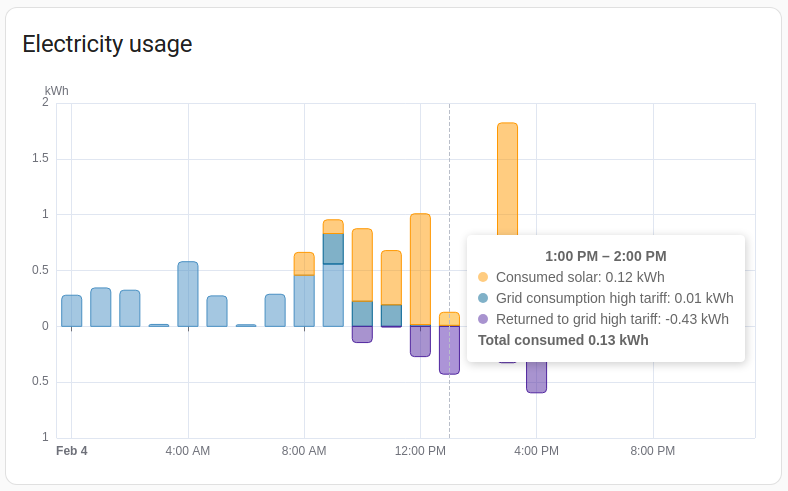Click the "4:00 PM" time axis label

click(537, 451)
